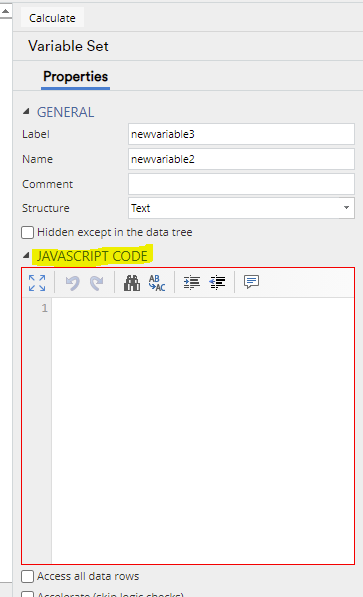This screenshot has width=363, height=597.
Task: Edit the Label field newvariable3
Action: click(241, 134)
